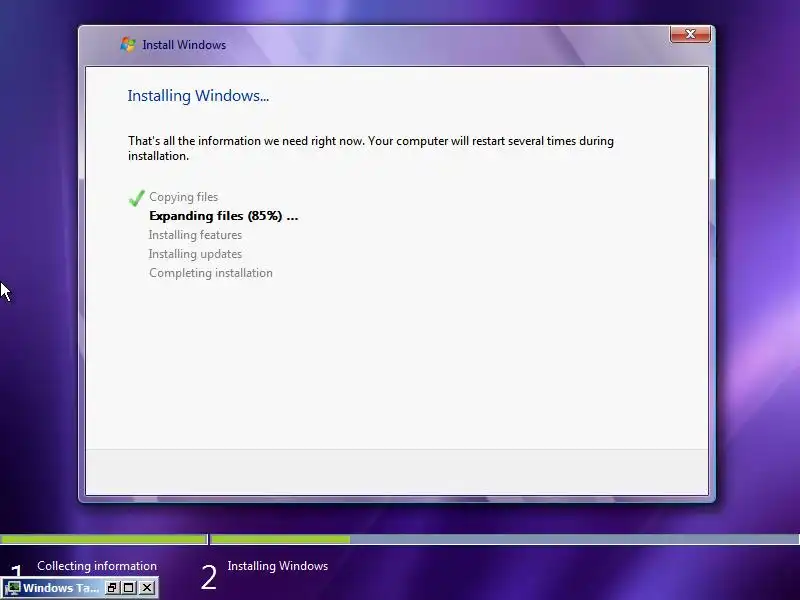The width and height of the screenshot is (800, 600).
Task: Click the stage number 2
Action: click(x=209, y=578)
